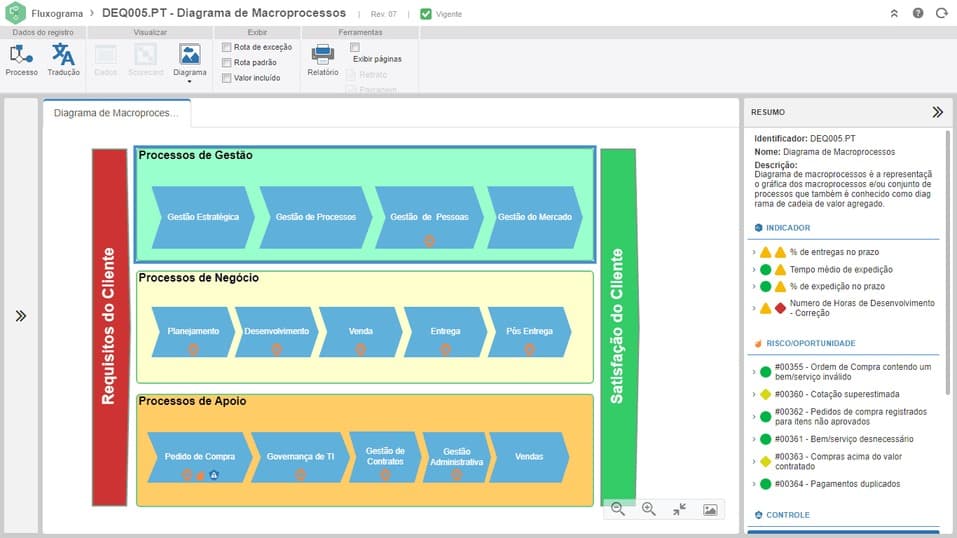This screenshot has width=957, height=538.
Task: Collapse the RESUMO panel with double chevron
Action: point(937,112)
